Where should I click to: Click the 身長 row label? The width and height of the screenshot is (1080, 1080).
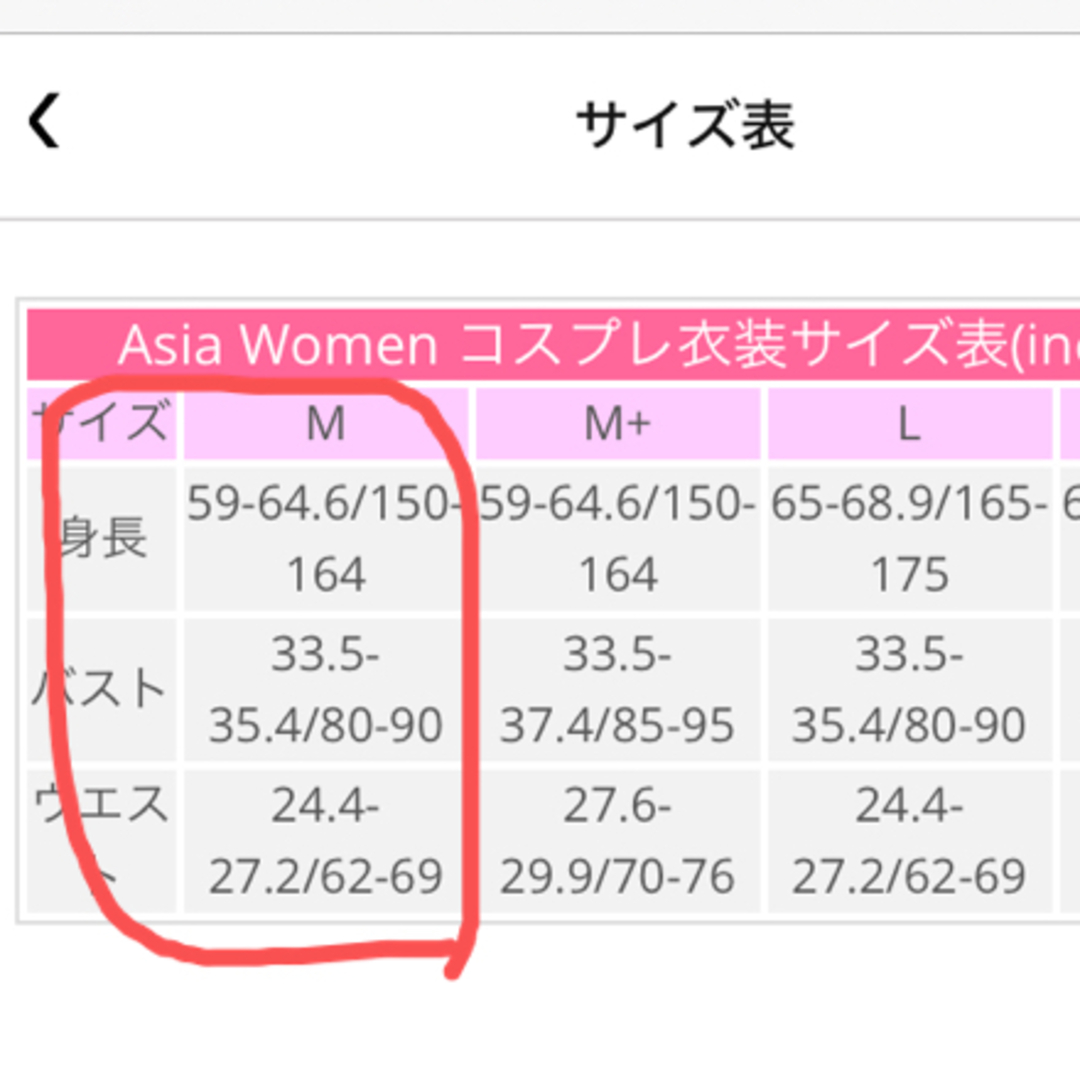tap(102, 539)
